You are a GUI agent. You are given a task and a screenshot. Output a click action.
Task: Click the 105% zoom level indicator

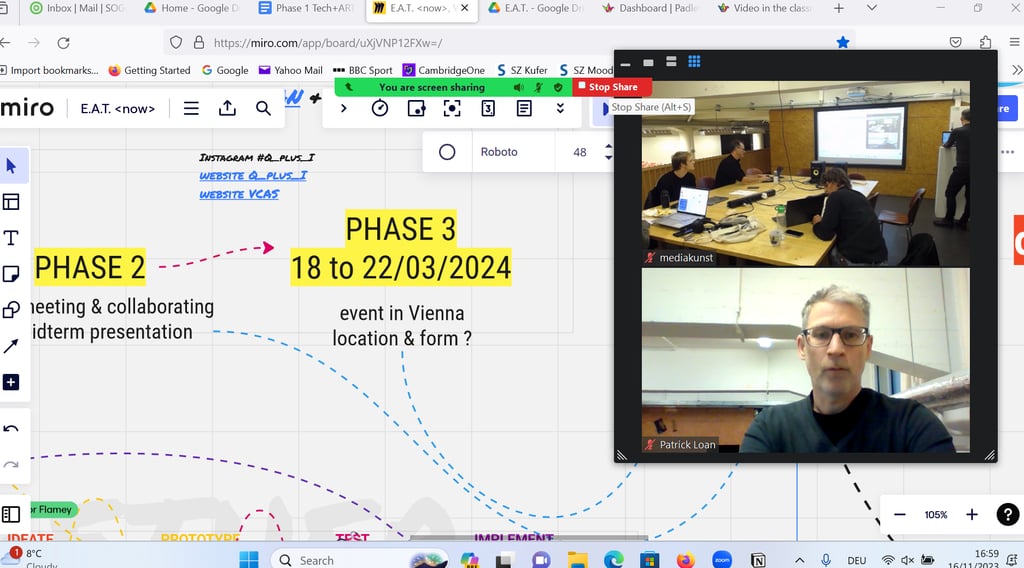[936, 514]
